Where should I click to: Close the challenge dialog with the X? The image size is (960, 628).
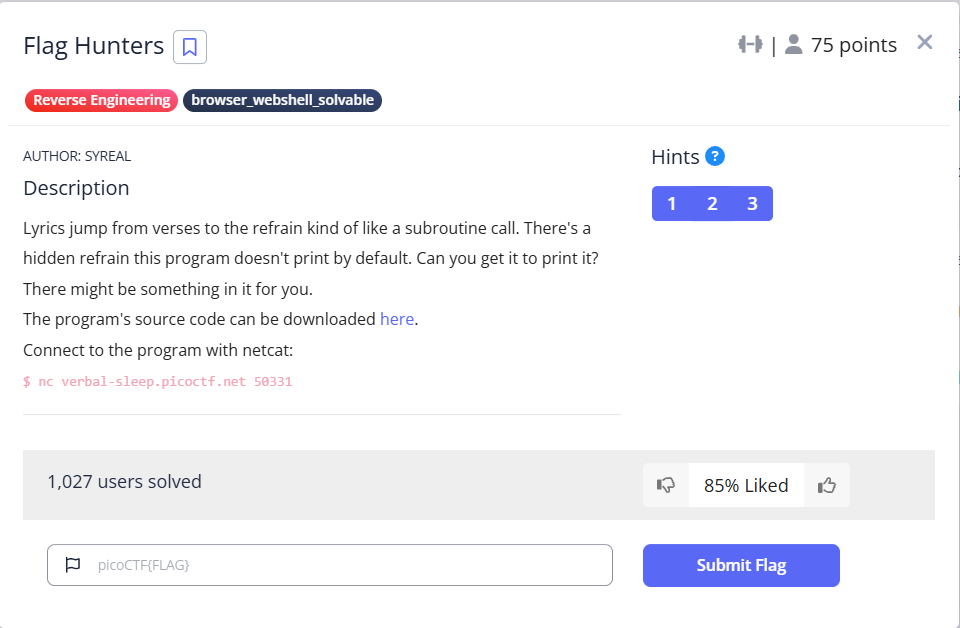coord(925,42)
